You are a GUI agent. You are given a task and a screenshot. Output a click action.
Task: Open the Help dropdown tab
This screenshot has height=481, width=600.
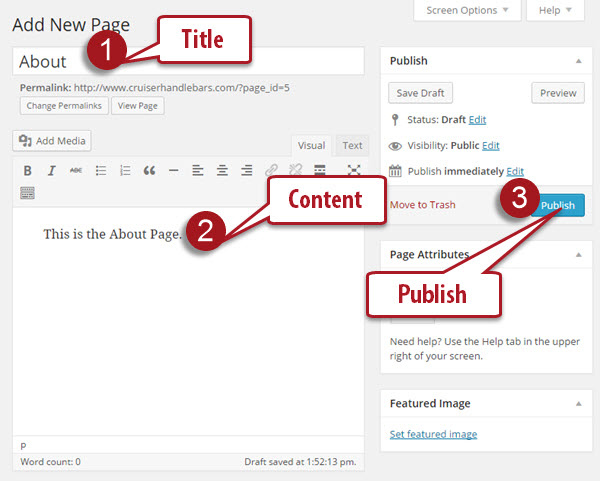point(555,10)
